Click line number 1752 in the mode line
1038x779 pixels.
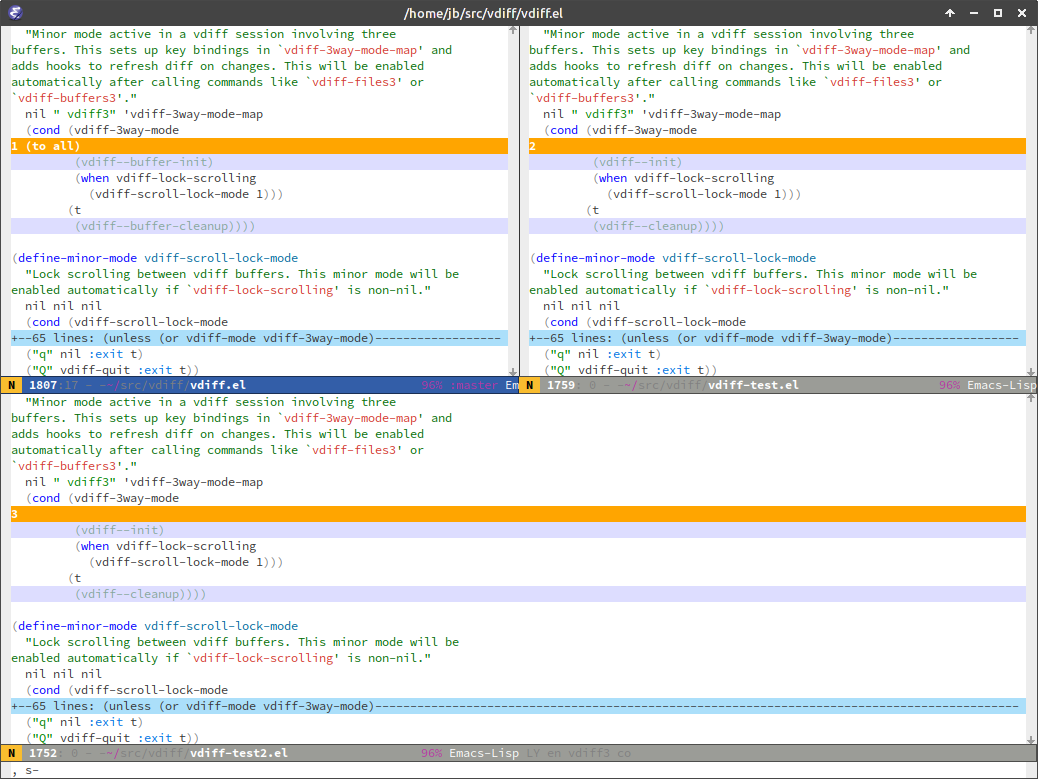43,753
